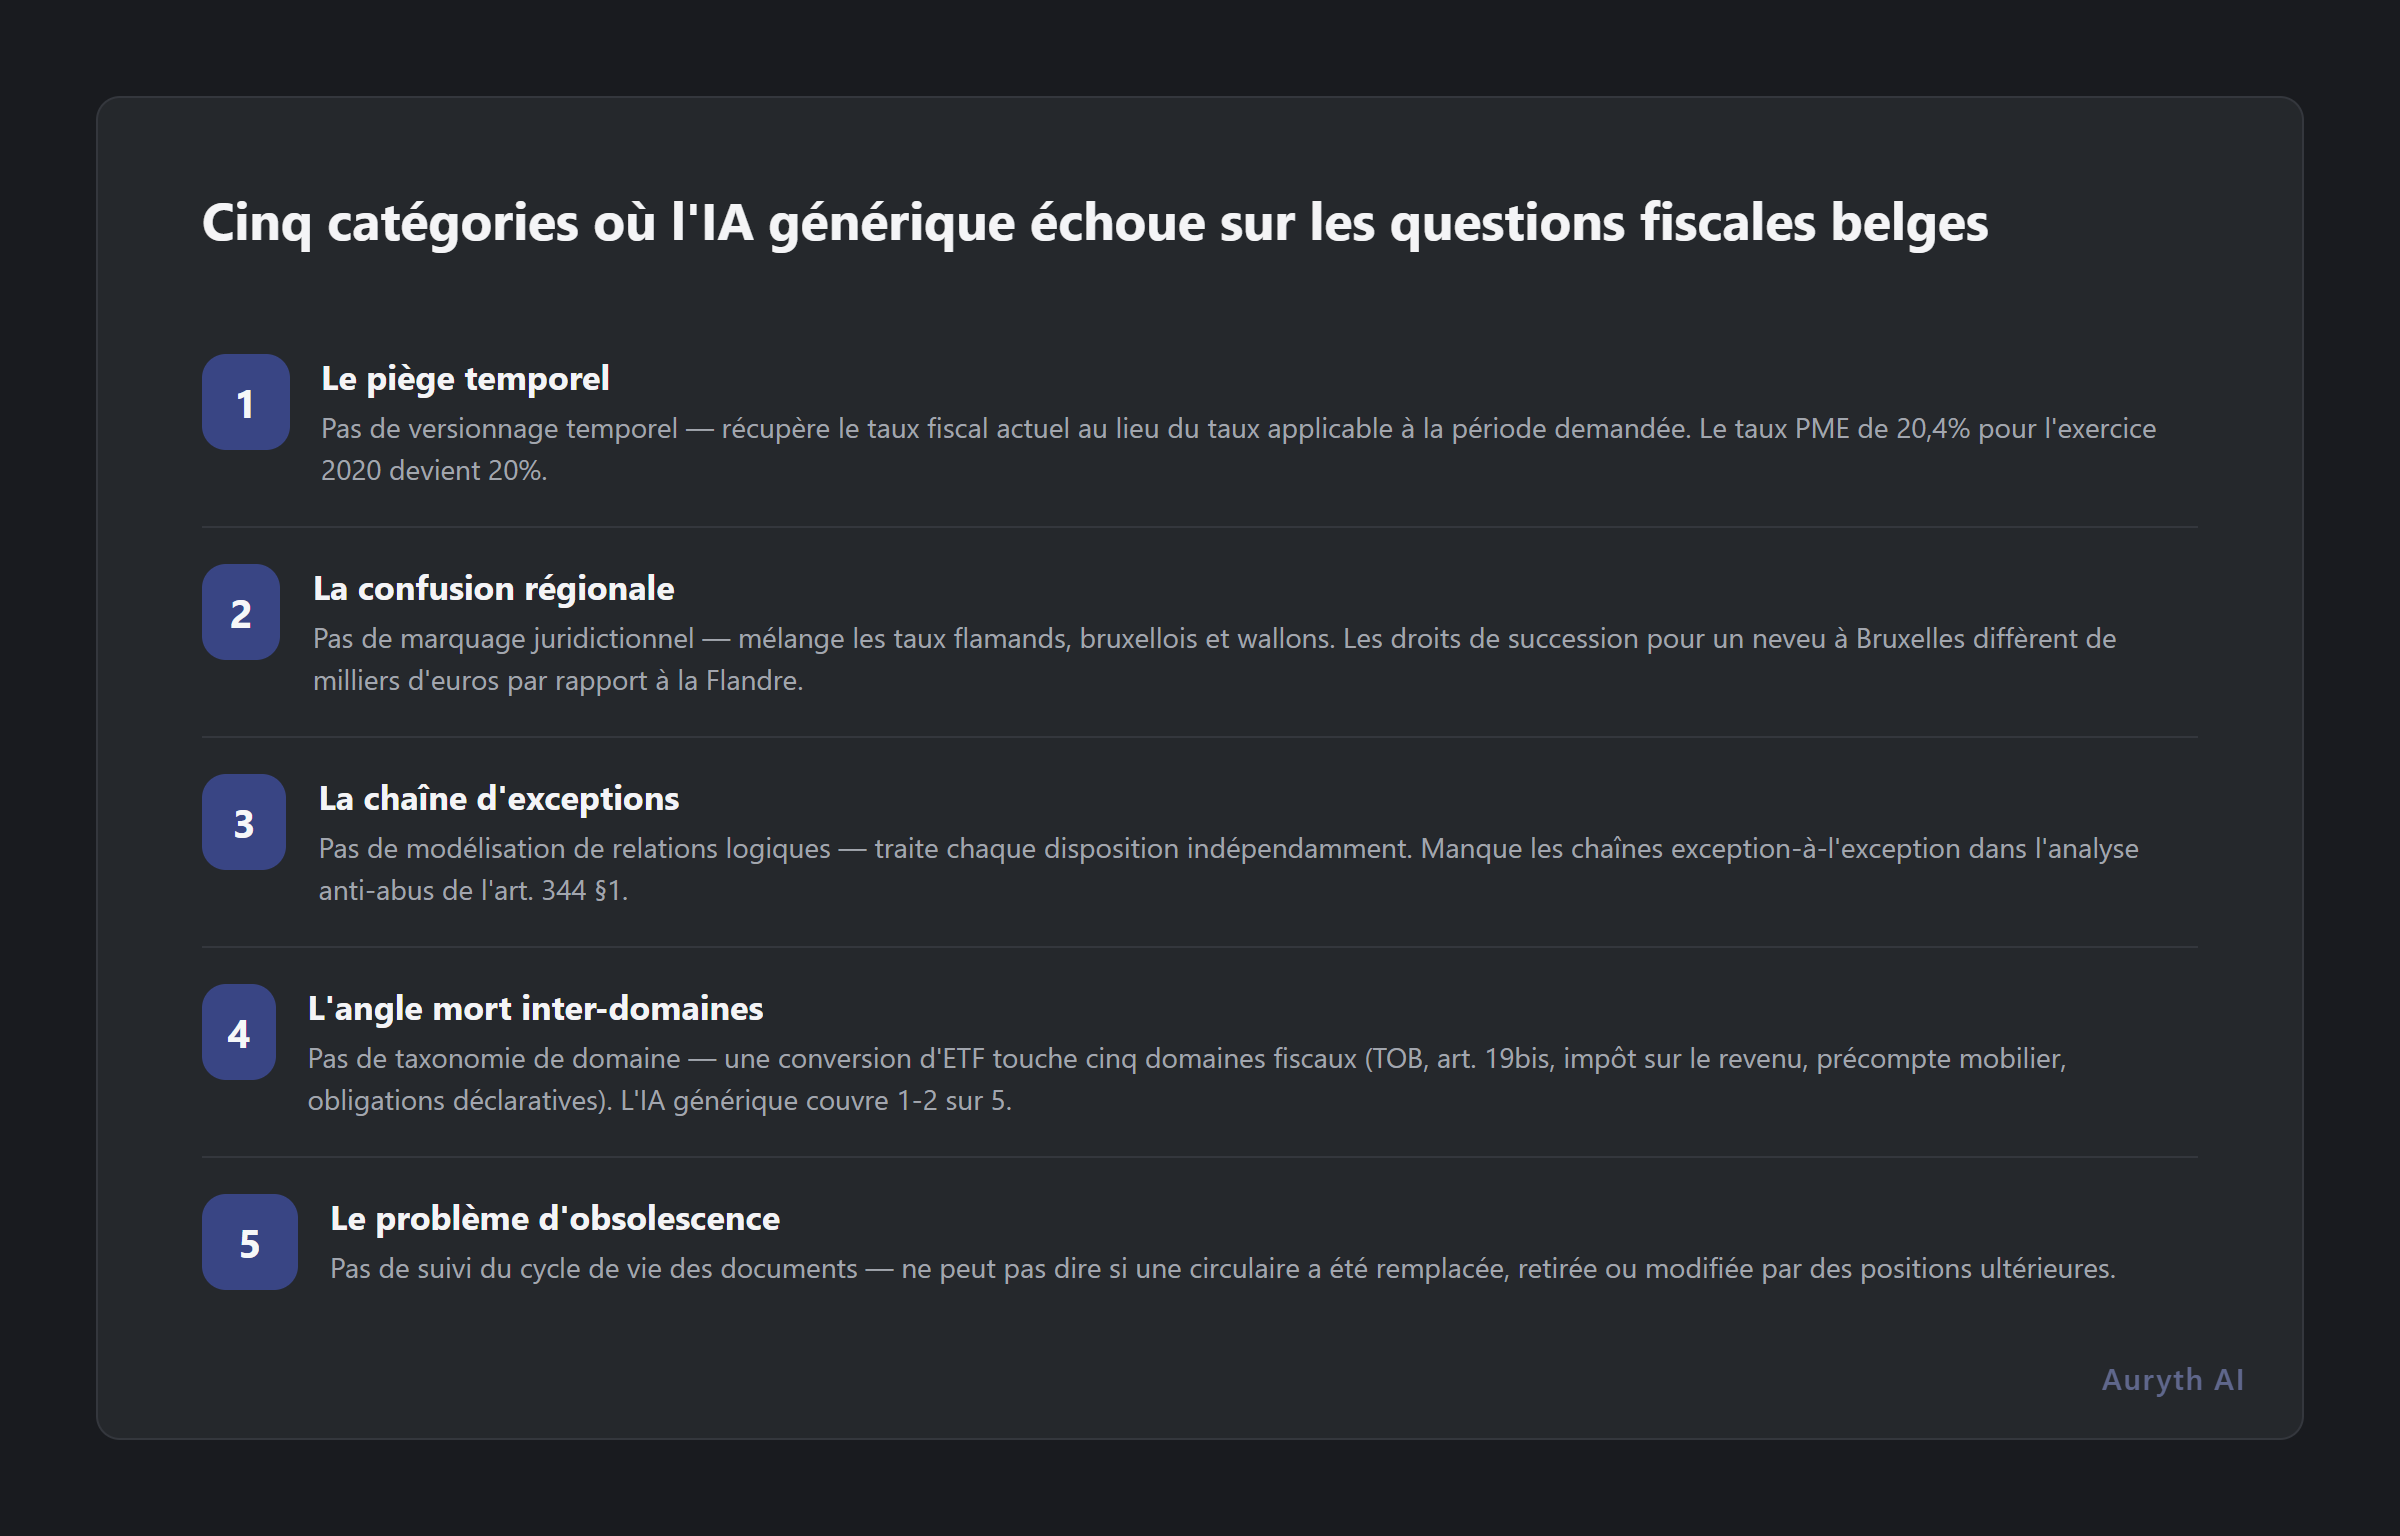Select the 'L'angle mort inter-domaines' heading

click(535, 1008)
